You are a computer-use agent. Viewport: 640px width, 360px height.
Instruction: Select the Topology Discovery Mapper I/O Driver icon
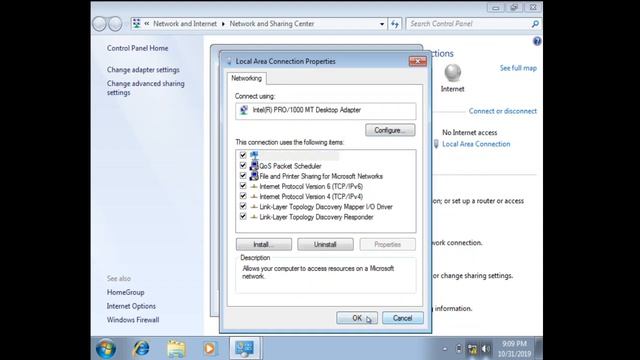tap(254, 207)
